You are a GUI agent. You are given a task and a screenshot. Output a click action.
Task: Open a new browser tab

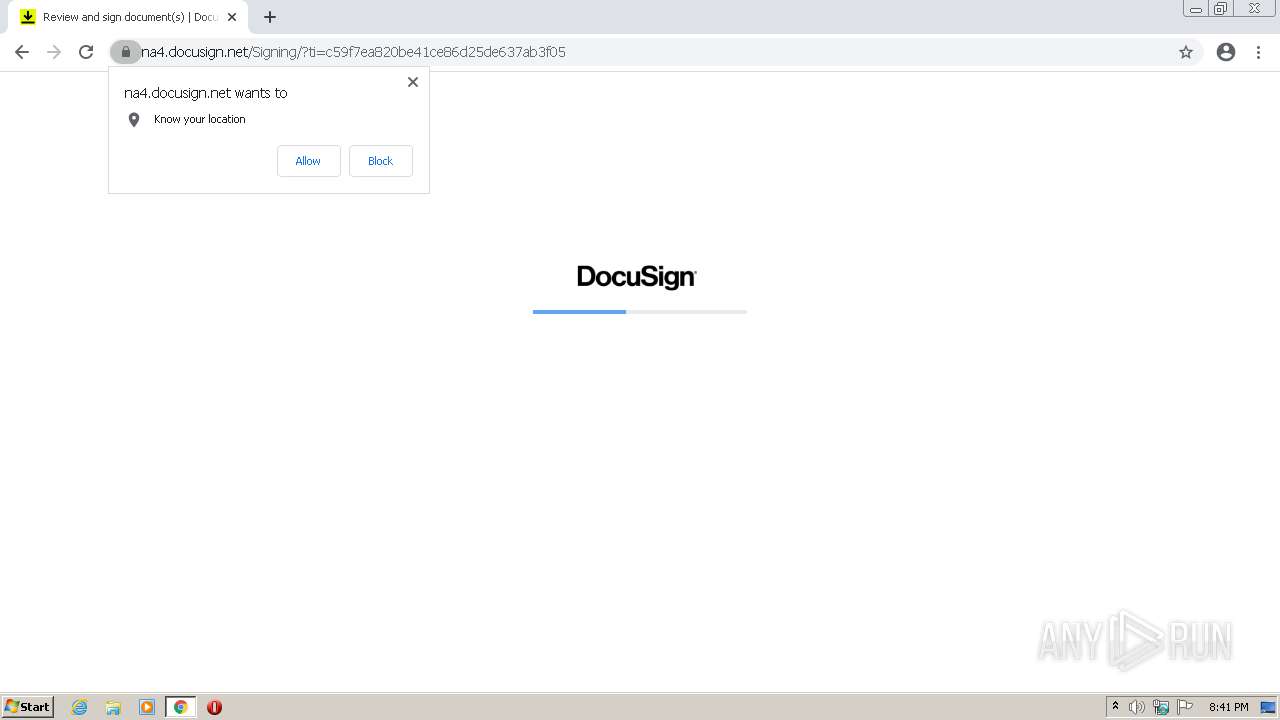pos(270,17)
